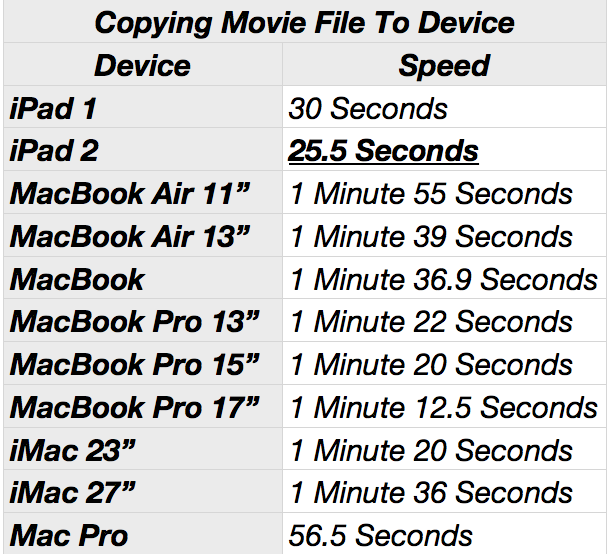
Task: Click the 1 Minute 22 Seconds value
Action: point(432,322)
